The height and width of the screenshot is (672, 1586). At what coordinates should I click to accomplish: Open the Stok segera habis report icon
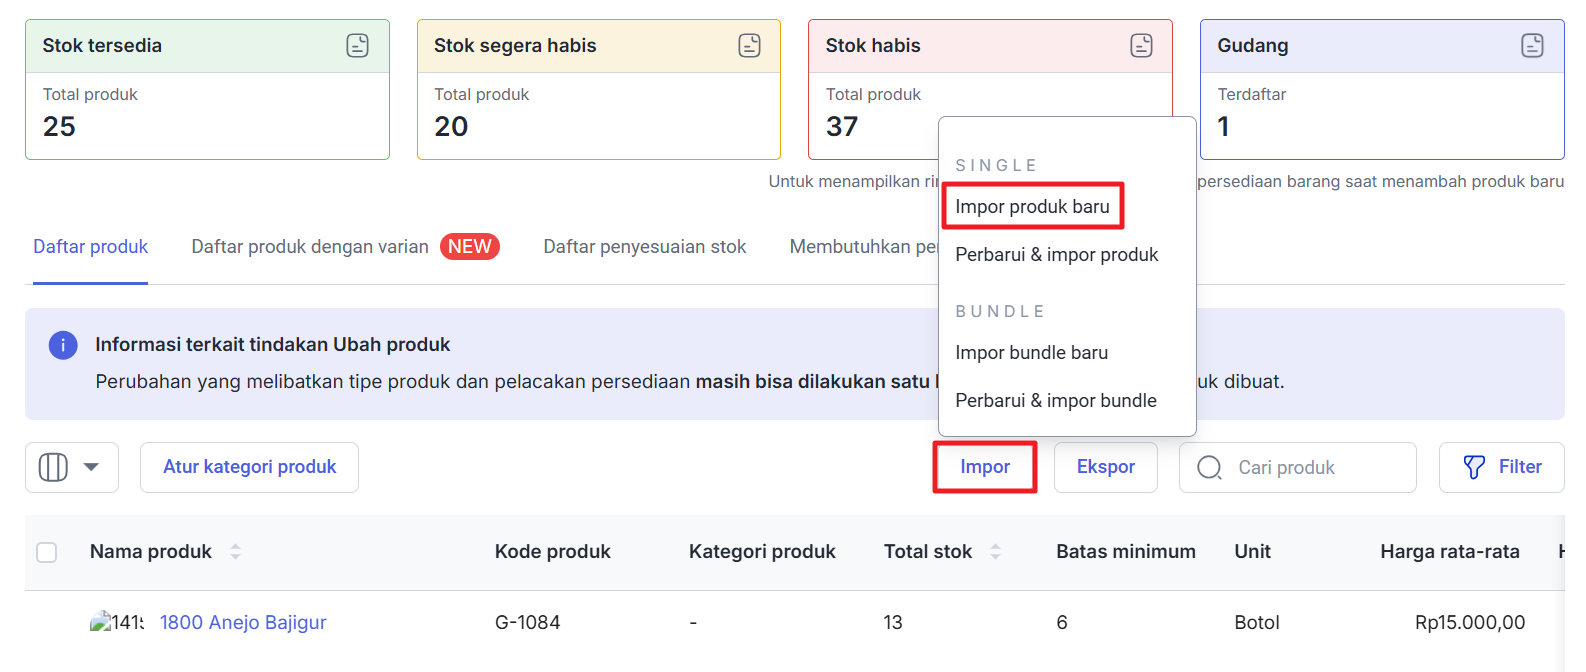[749, 45]
